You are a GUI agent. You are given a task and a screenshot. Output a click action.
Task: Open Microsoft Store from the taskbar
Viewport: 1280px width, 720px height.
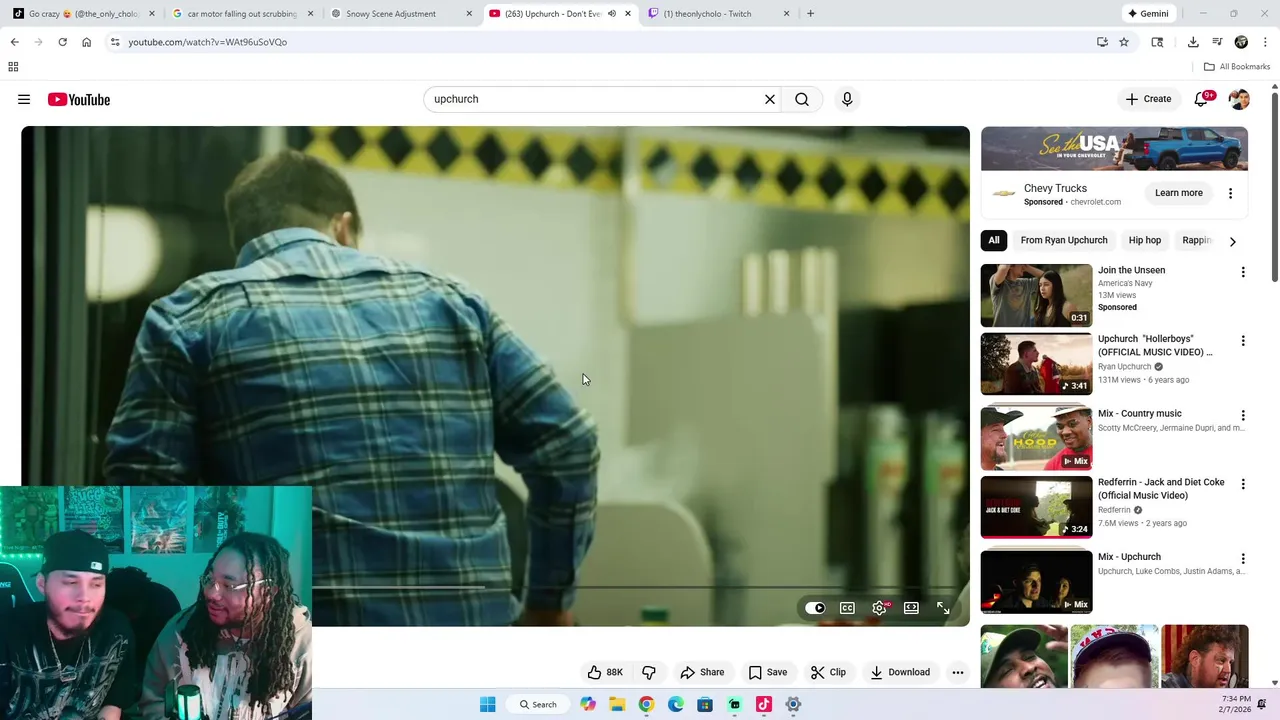(x=705, y=704)
